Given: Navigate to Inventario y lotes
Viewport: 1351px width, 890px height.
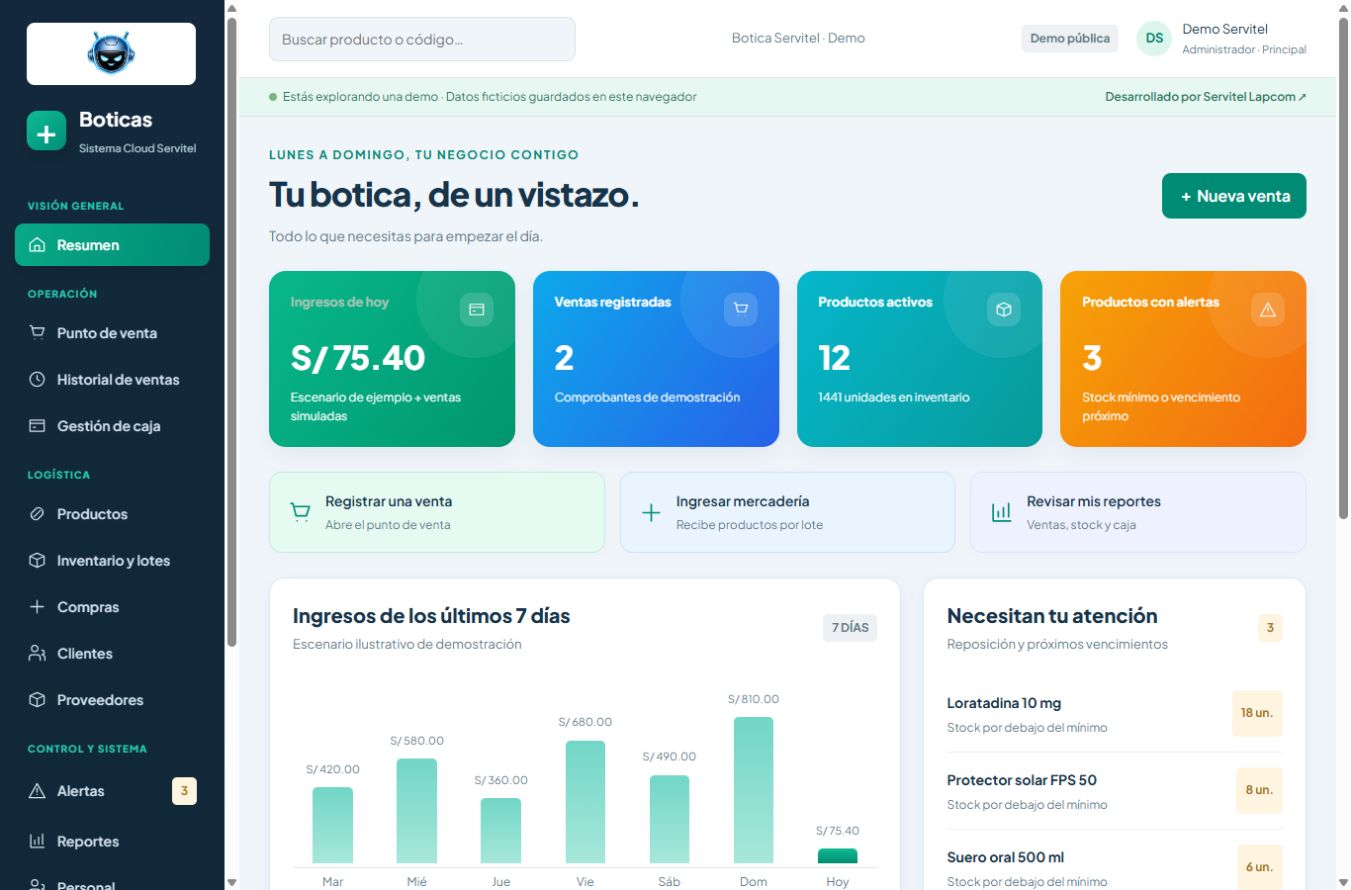Looking at the screenshot, I should click(112, 561).
